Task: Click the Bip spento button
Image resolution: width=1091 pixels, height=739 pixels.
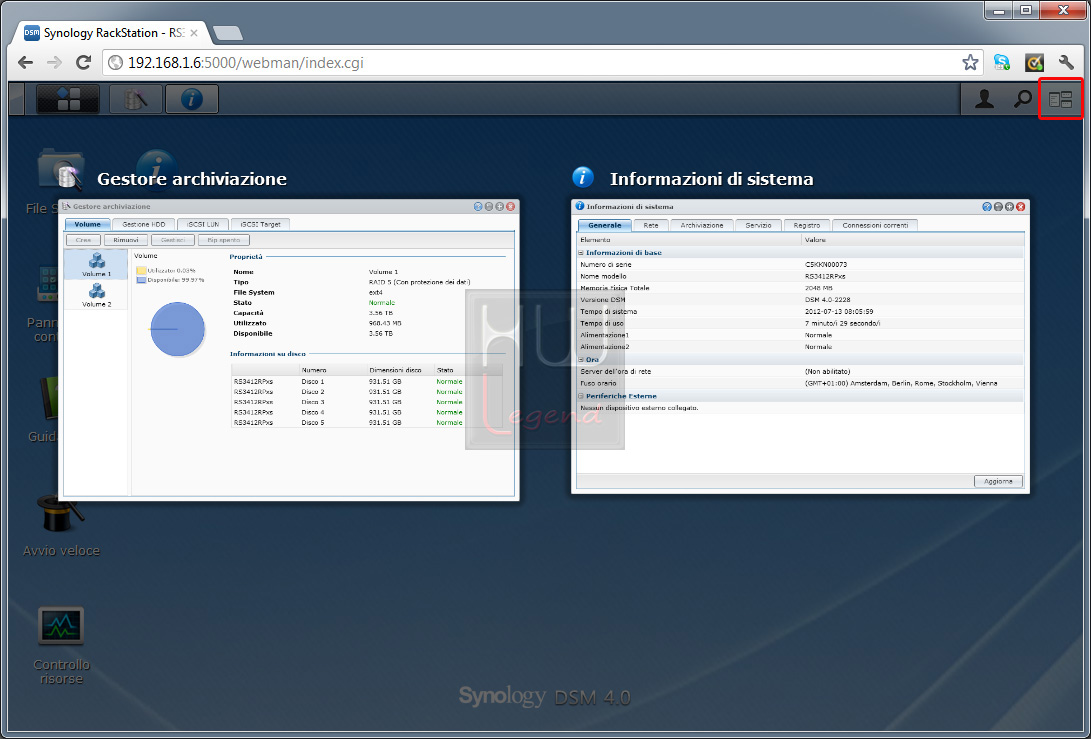Action: coord(223,240)
